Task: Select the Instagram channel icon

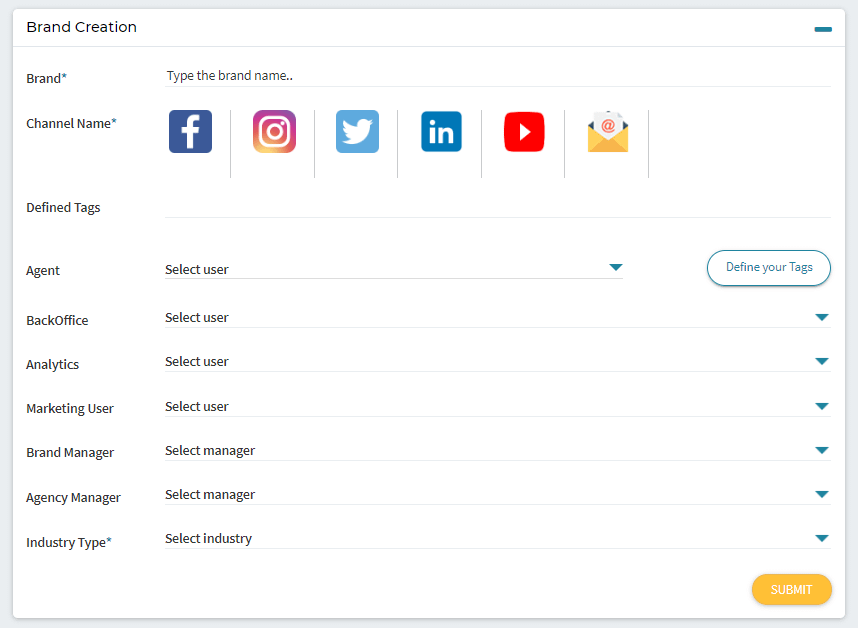Action: click(x=274, y=131)
